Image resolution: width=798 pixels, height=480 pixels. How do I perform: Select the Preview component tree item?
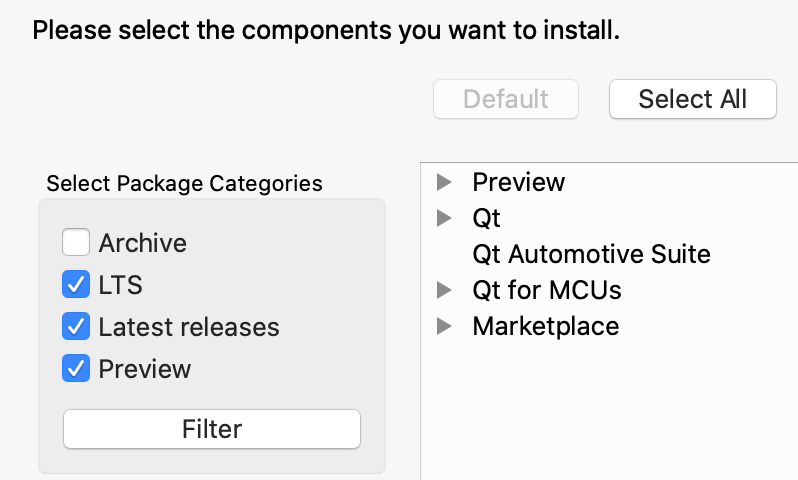tap(518, 182)
